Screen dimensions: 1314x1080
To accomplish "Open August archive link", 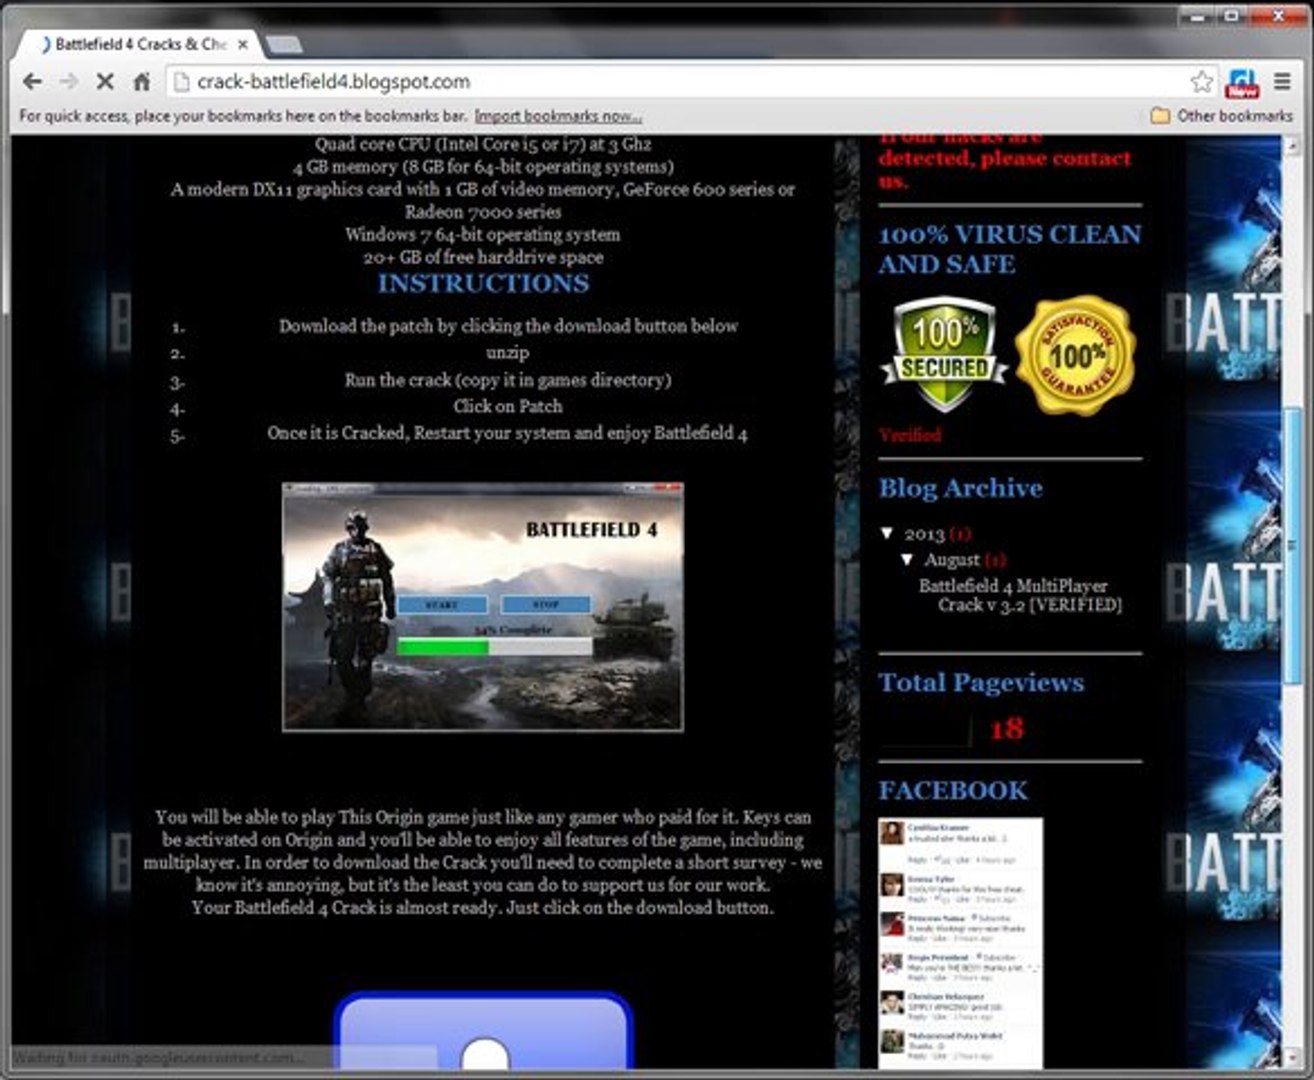I will [951, 559].
